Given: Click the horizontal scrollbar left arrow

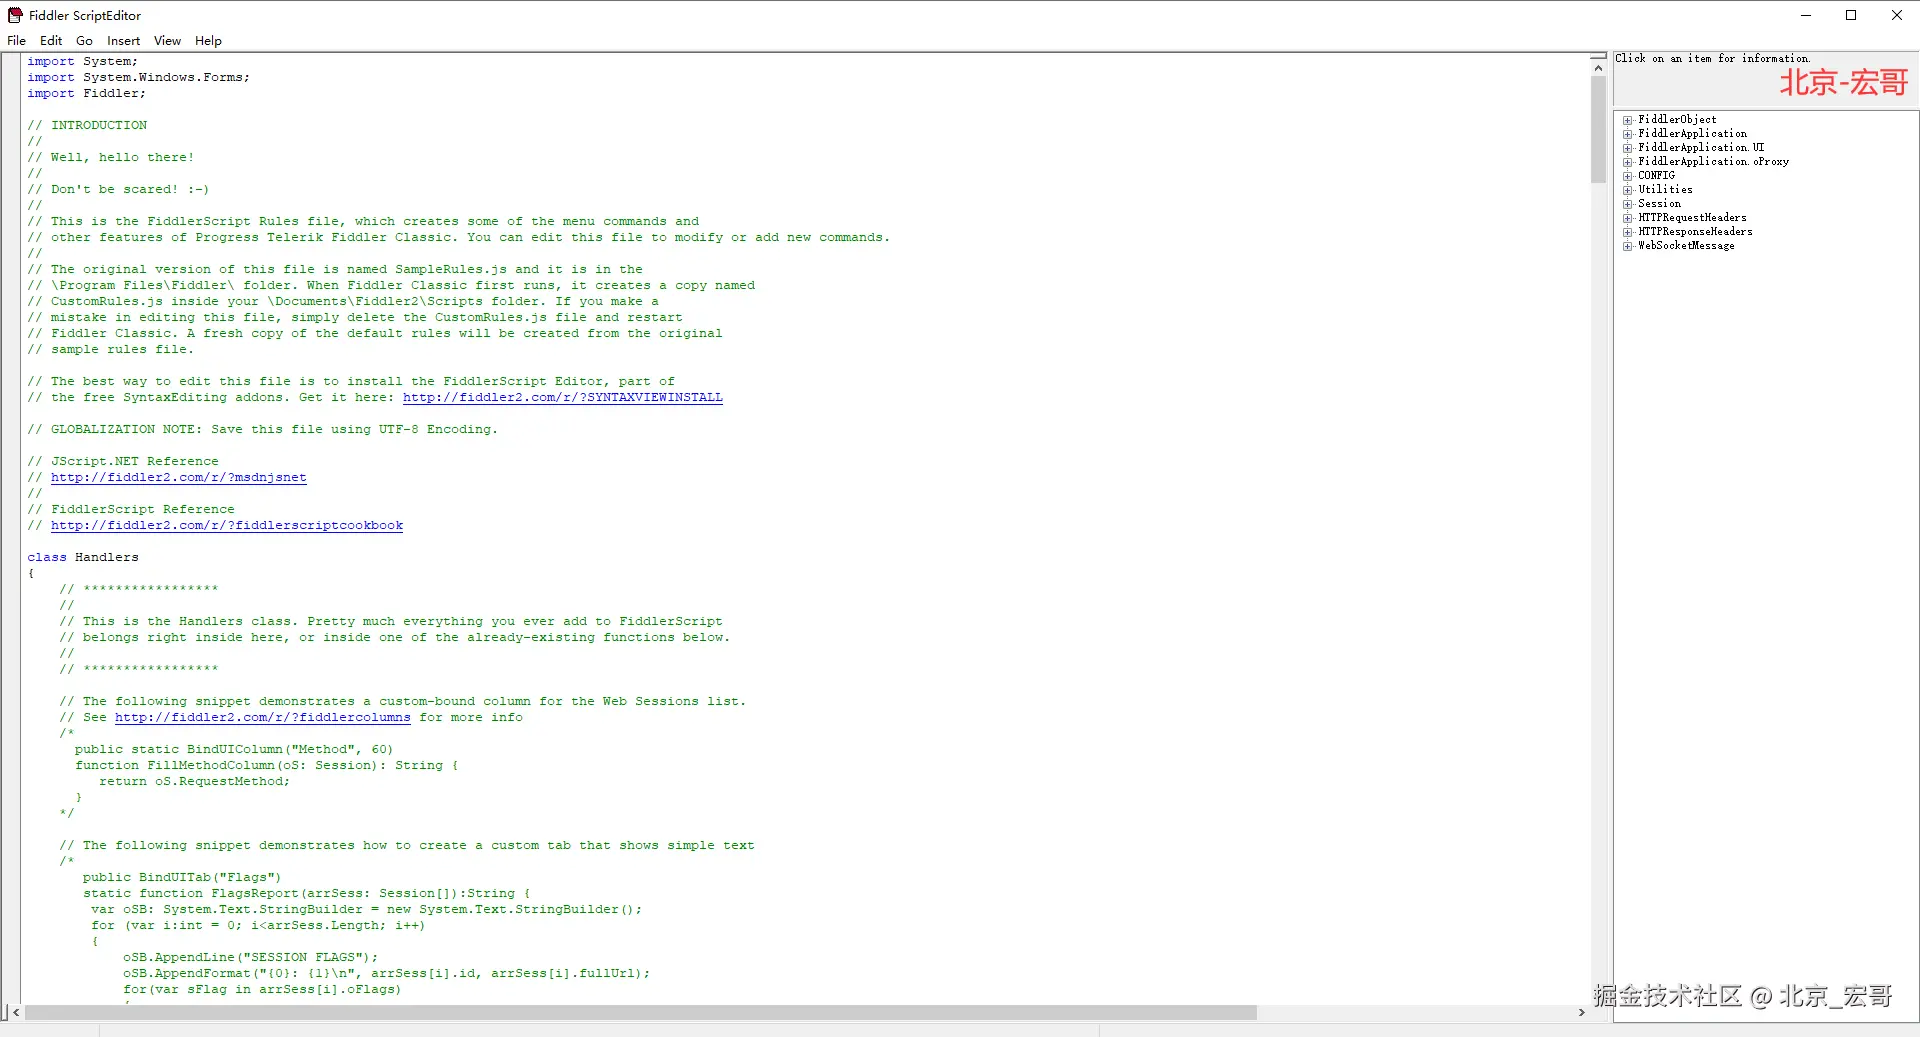Looking at the screenshot, I should coord(15,1013).
